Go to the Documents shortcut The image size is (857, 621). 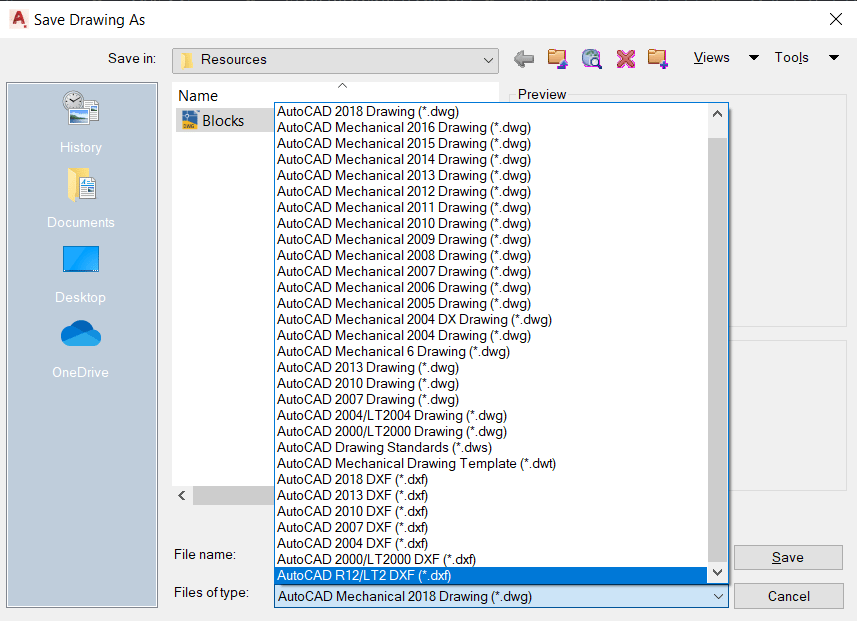click(x=81, y=197)
